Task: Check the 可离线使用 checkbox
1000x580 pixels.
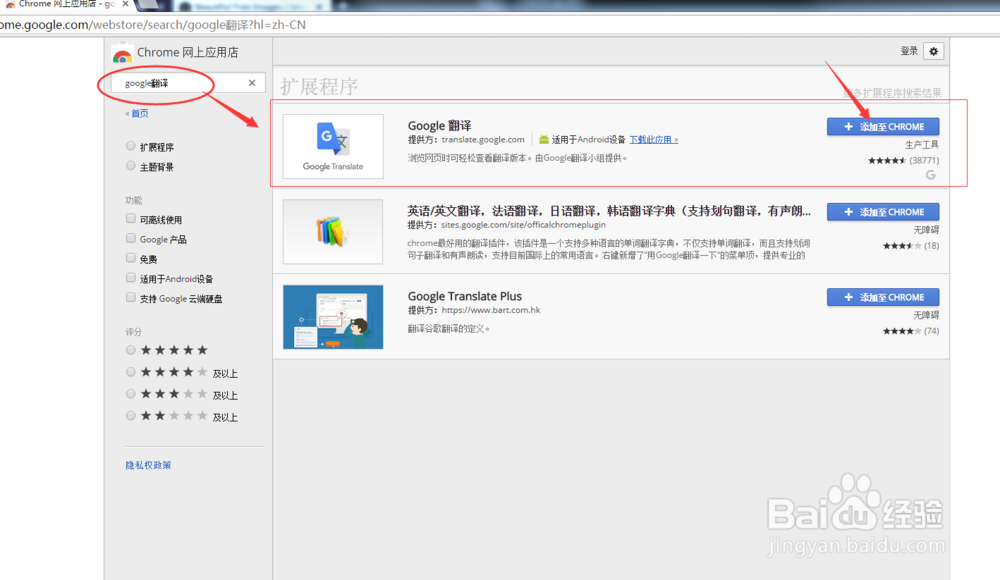Action: [131, 219]
